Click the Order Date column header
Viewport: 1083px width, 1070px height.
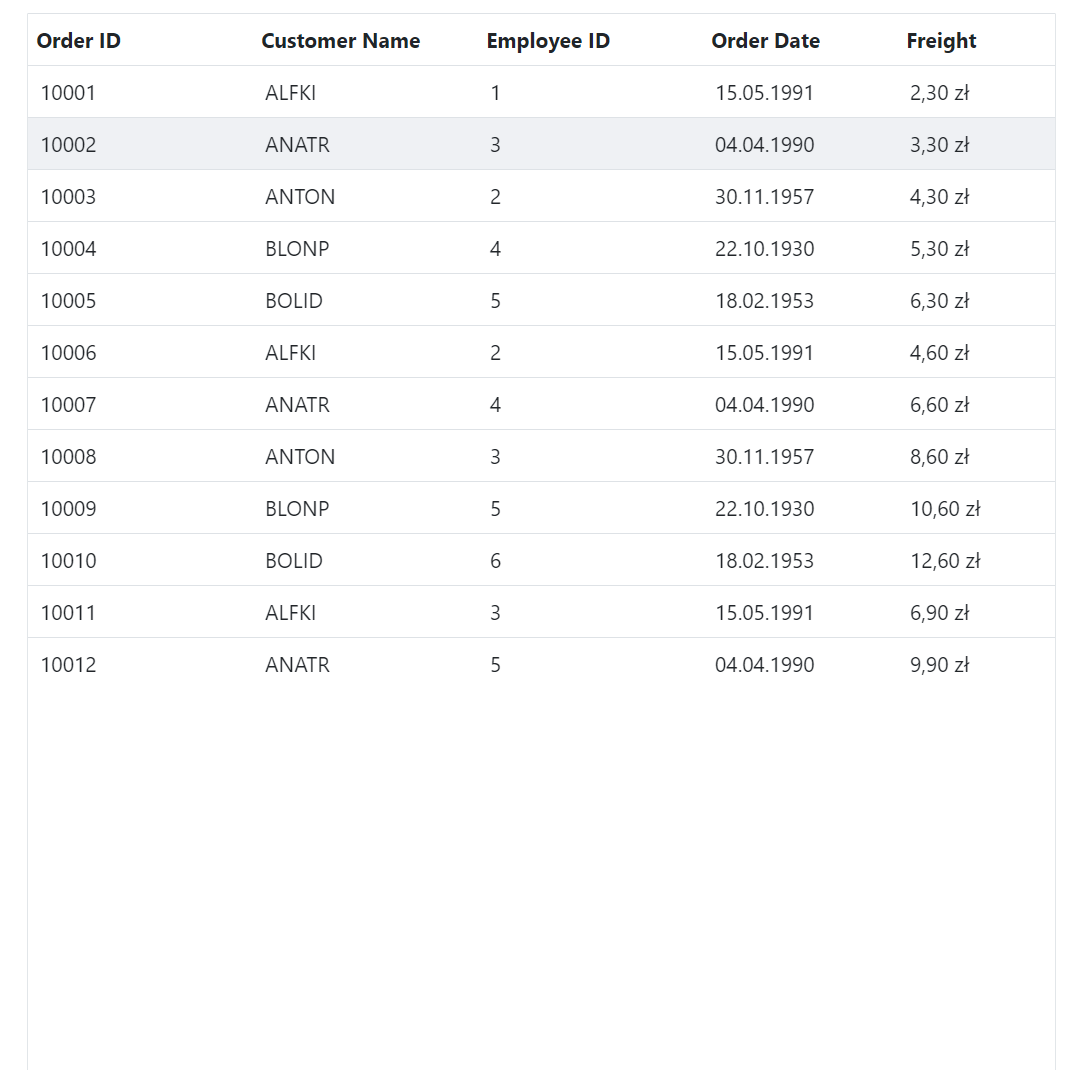(x=765, y=41)
